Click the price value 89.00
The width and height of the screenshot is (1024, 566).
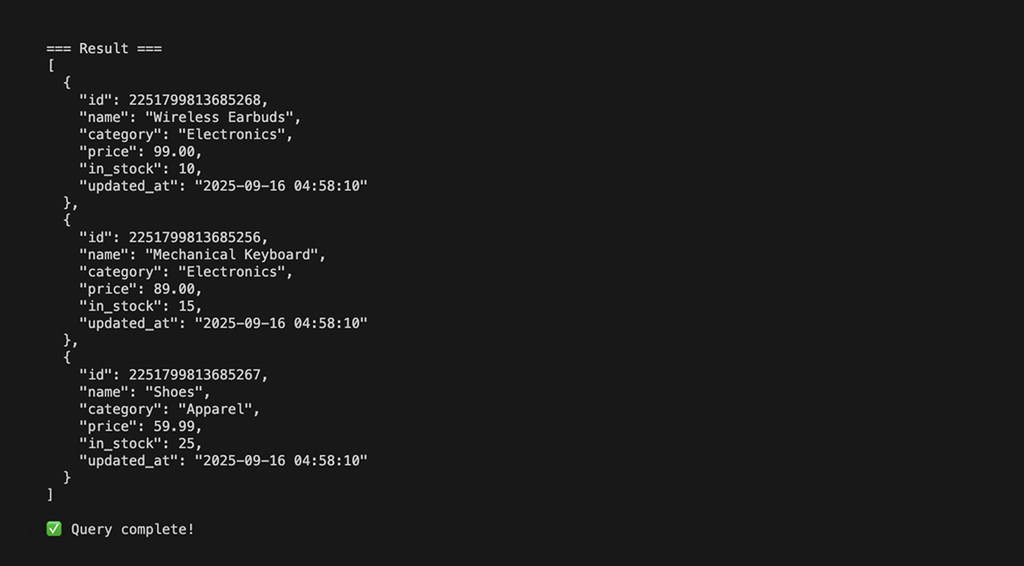pyautogui.click(x=177, y=289)
